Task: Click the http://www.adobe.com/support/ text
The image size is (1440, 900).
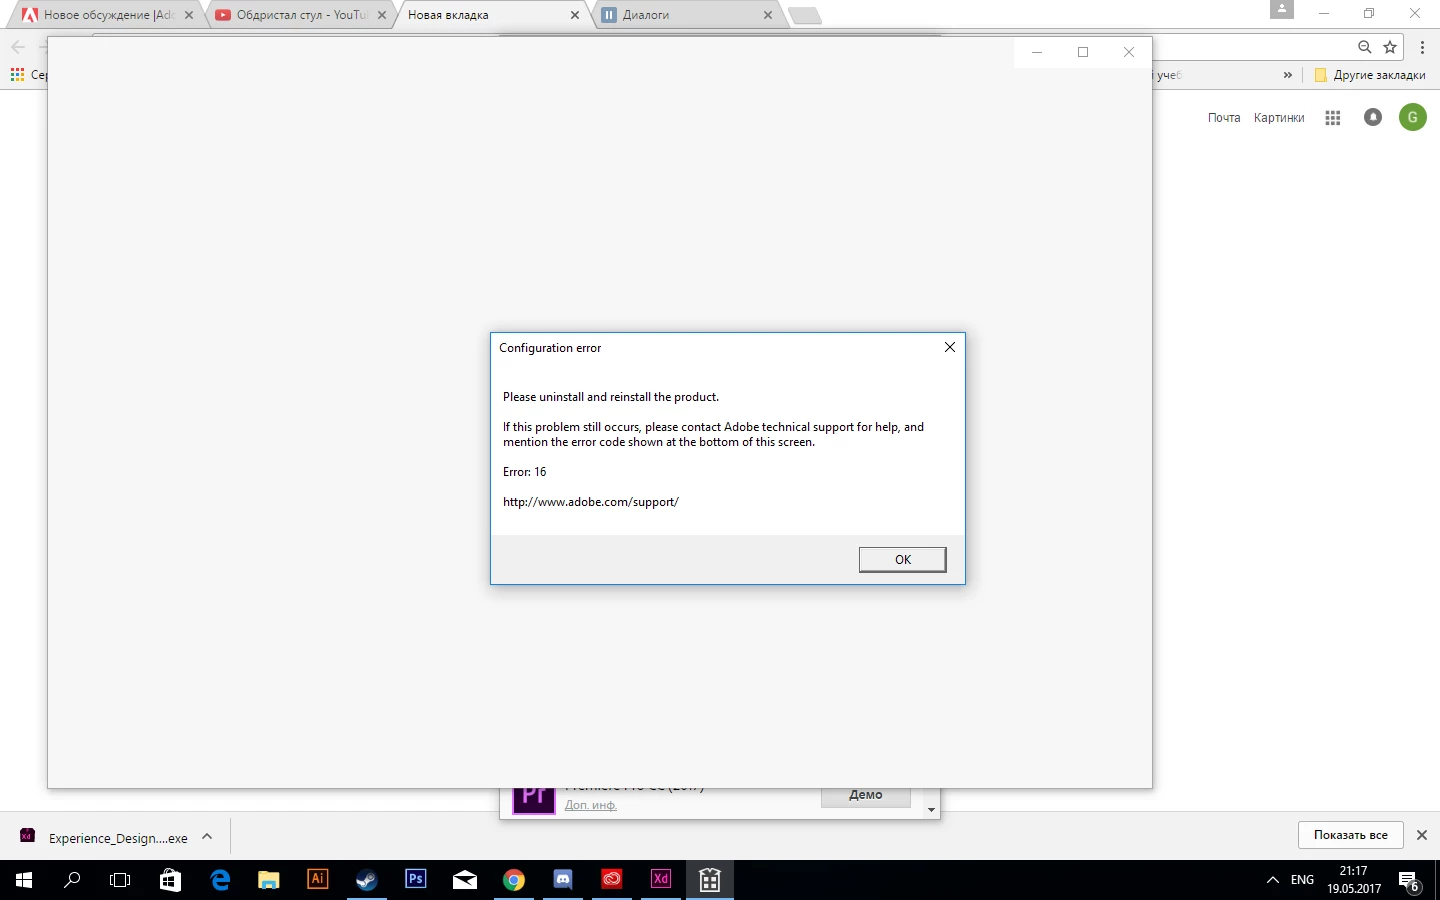Action: 591,502
